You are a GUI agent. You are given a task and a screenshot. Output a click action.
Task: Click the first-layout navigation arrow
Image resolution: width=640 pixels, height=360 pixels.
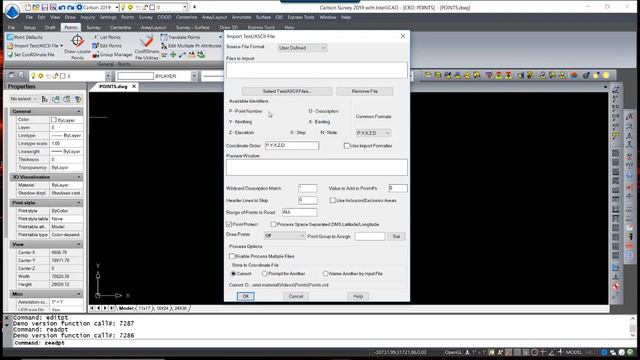[92, 309]
